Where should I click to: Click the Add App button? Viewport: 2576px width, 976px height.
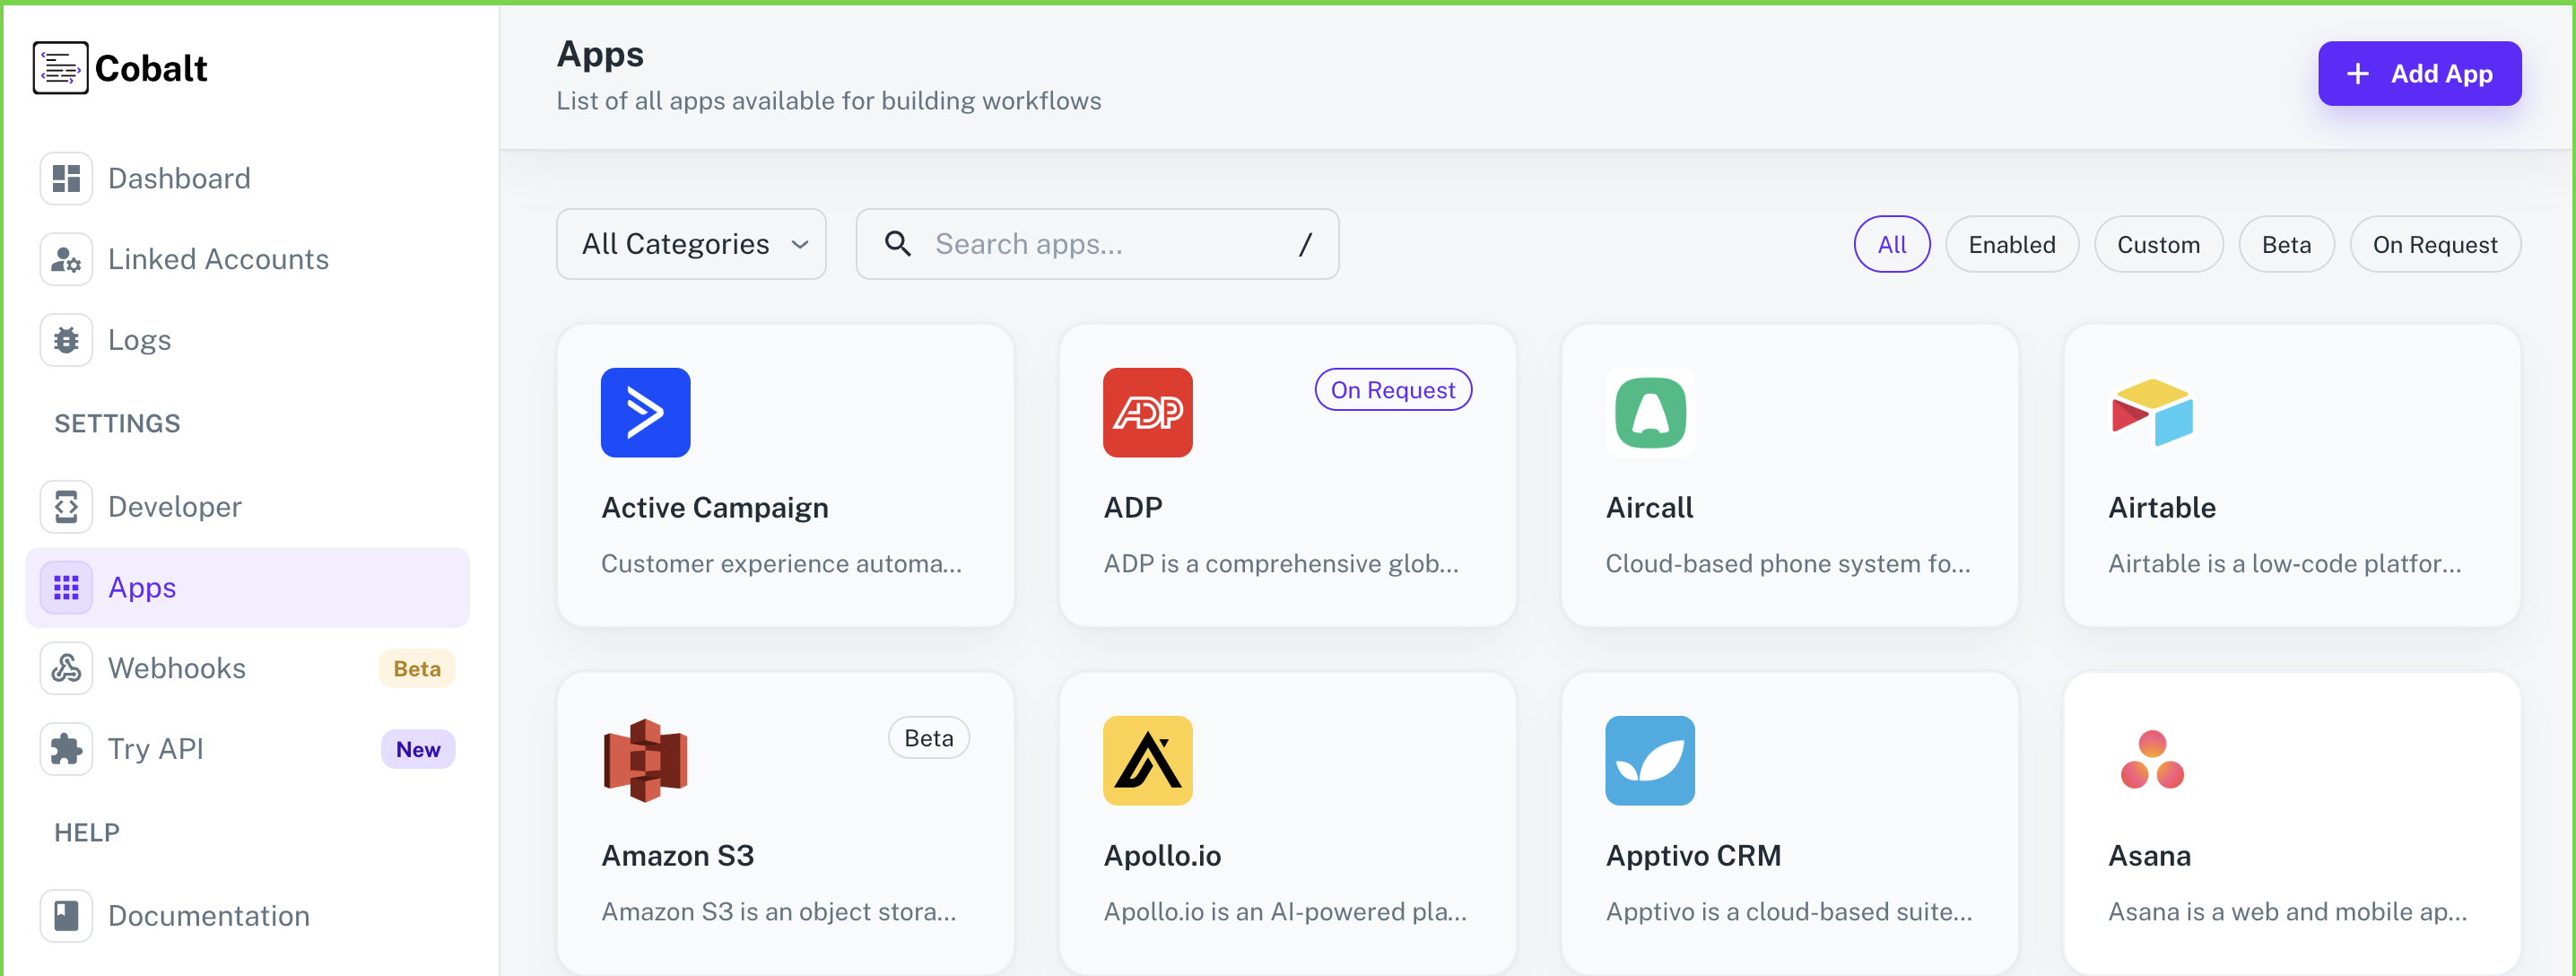2420,73
